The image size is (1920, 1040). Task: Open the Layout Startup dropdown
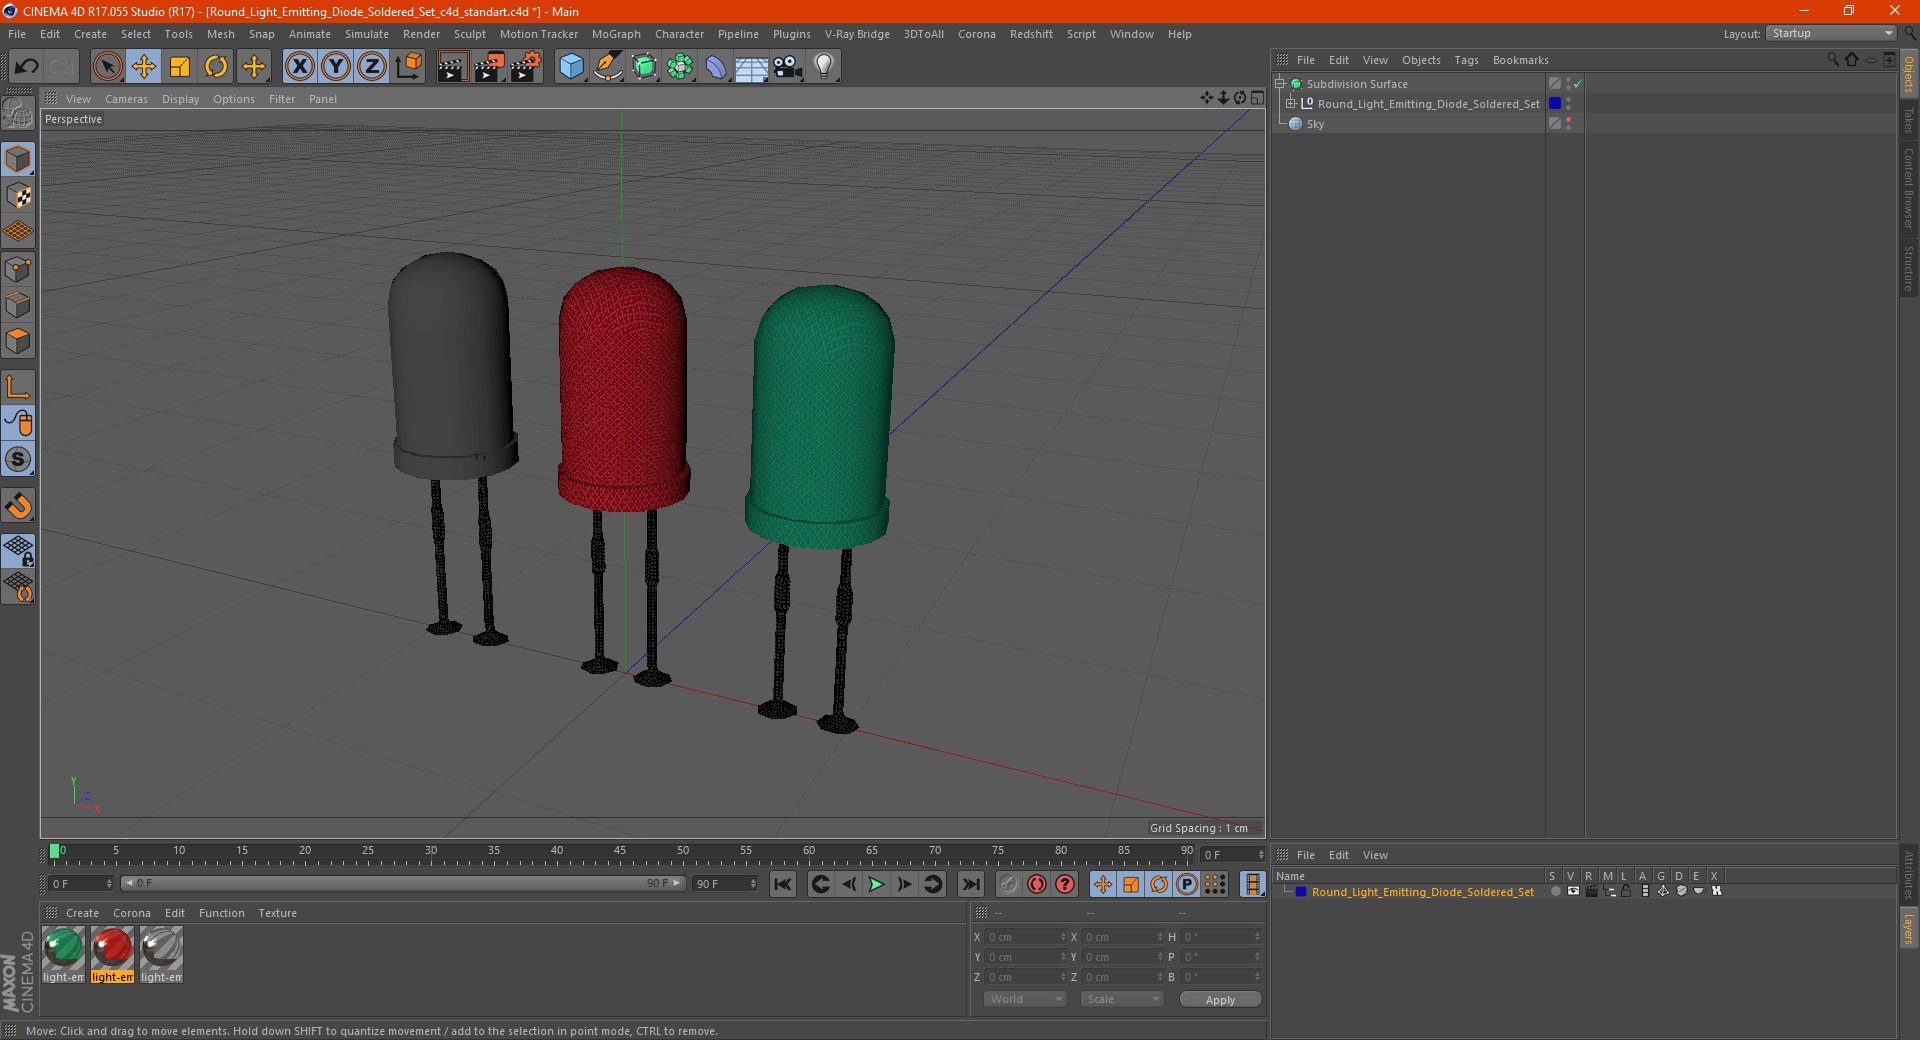click(1832, 34)
